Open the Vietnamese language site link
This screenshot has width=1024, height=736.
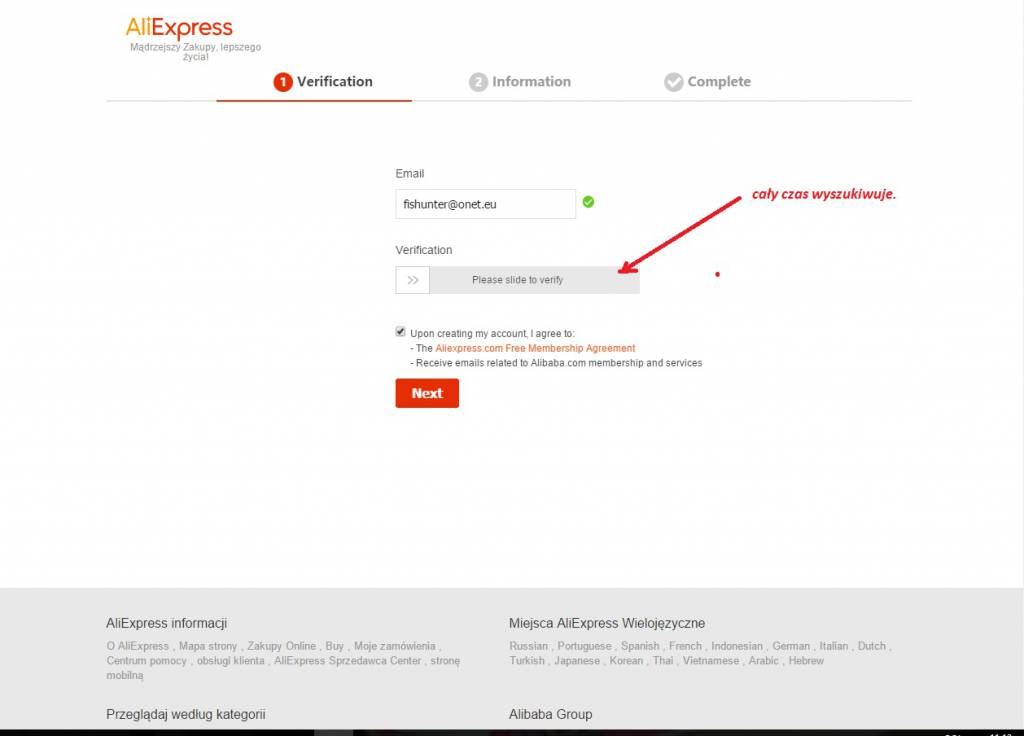(711, 661)
